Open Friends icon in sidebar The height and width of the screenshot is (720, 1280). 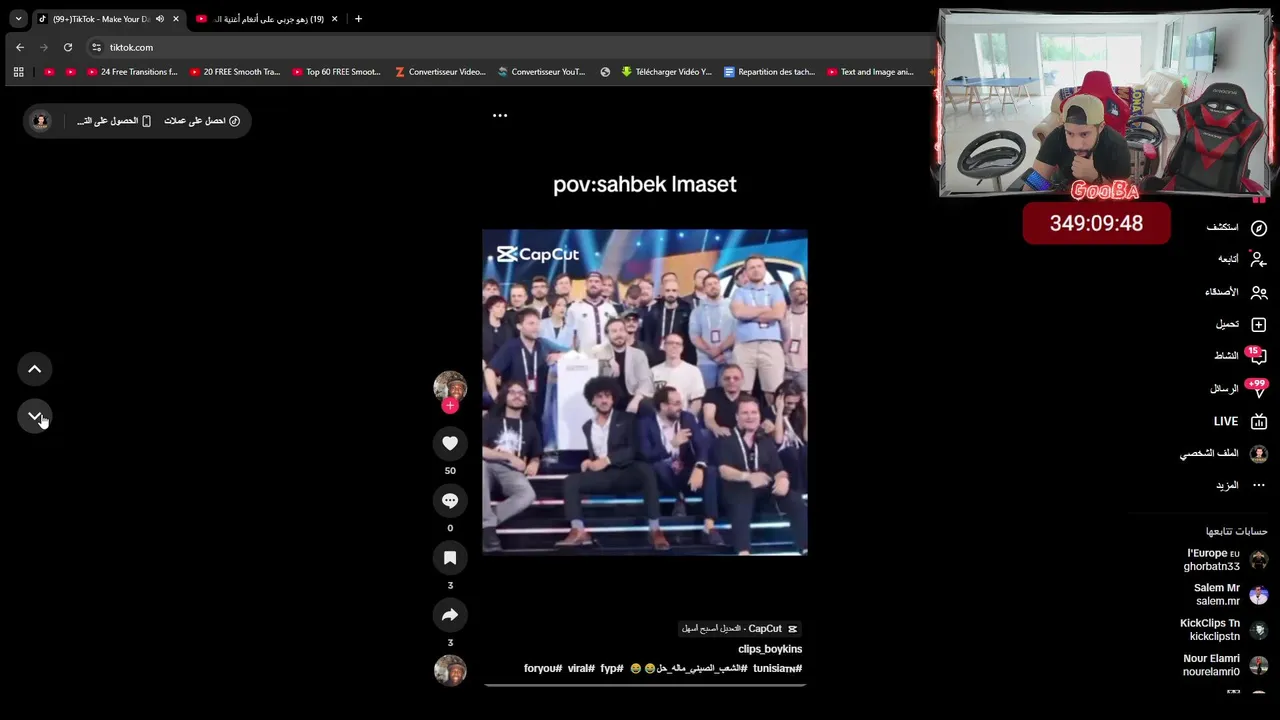pos(1259,292)
